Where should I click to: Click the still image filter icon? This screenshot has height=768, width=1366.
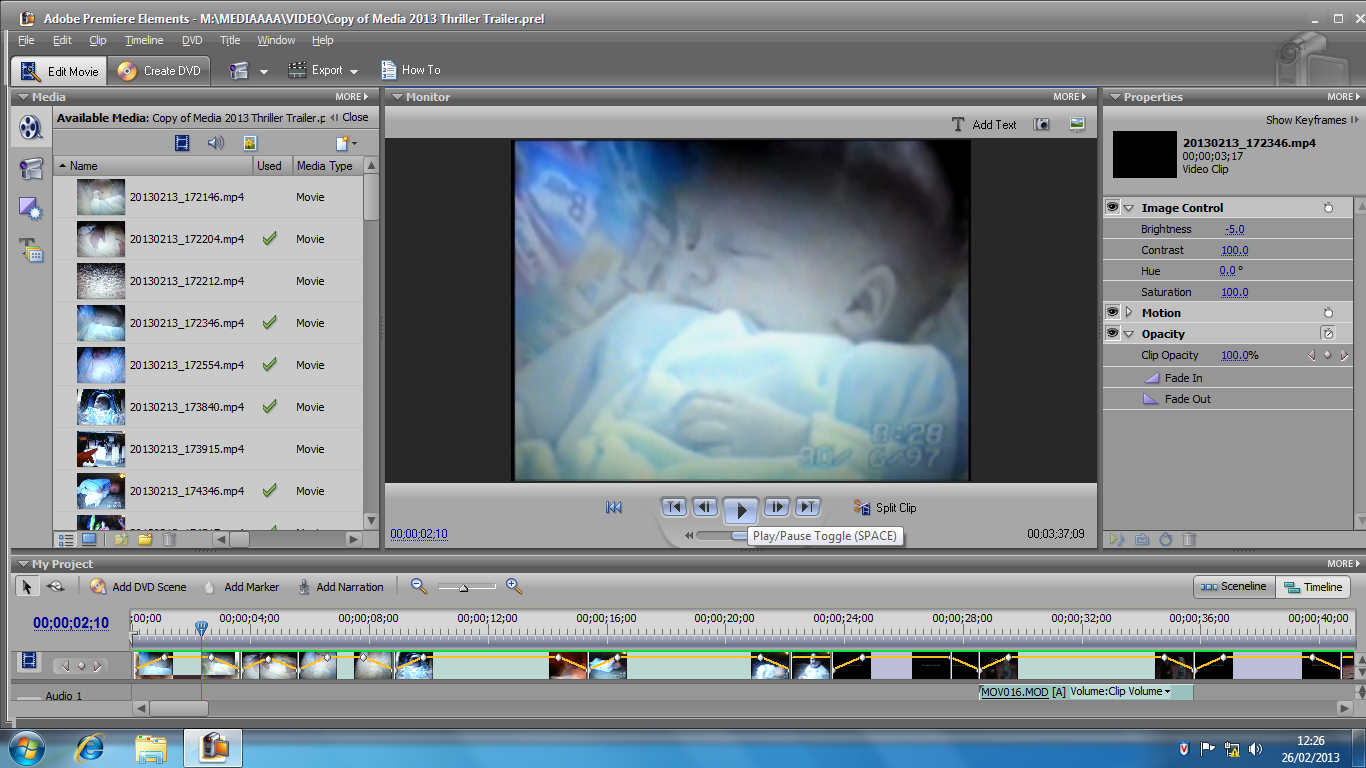click(x=249, y=143)
